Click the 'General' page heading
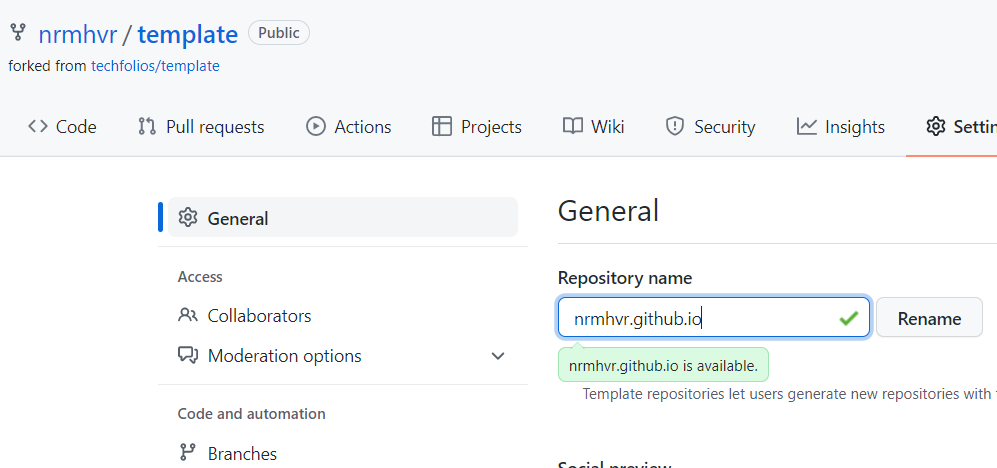This screenshot has height=468, width=997. pos(608,211)
